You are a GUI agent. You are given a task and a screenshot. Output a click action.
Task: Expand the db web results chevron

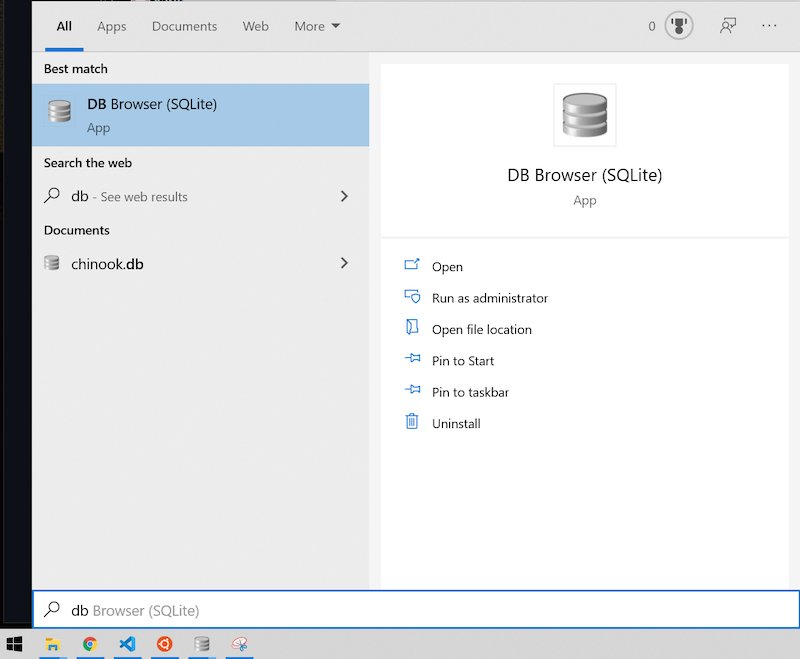[344, 196]
